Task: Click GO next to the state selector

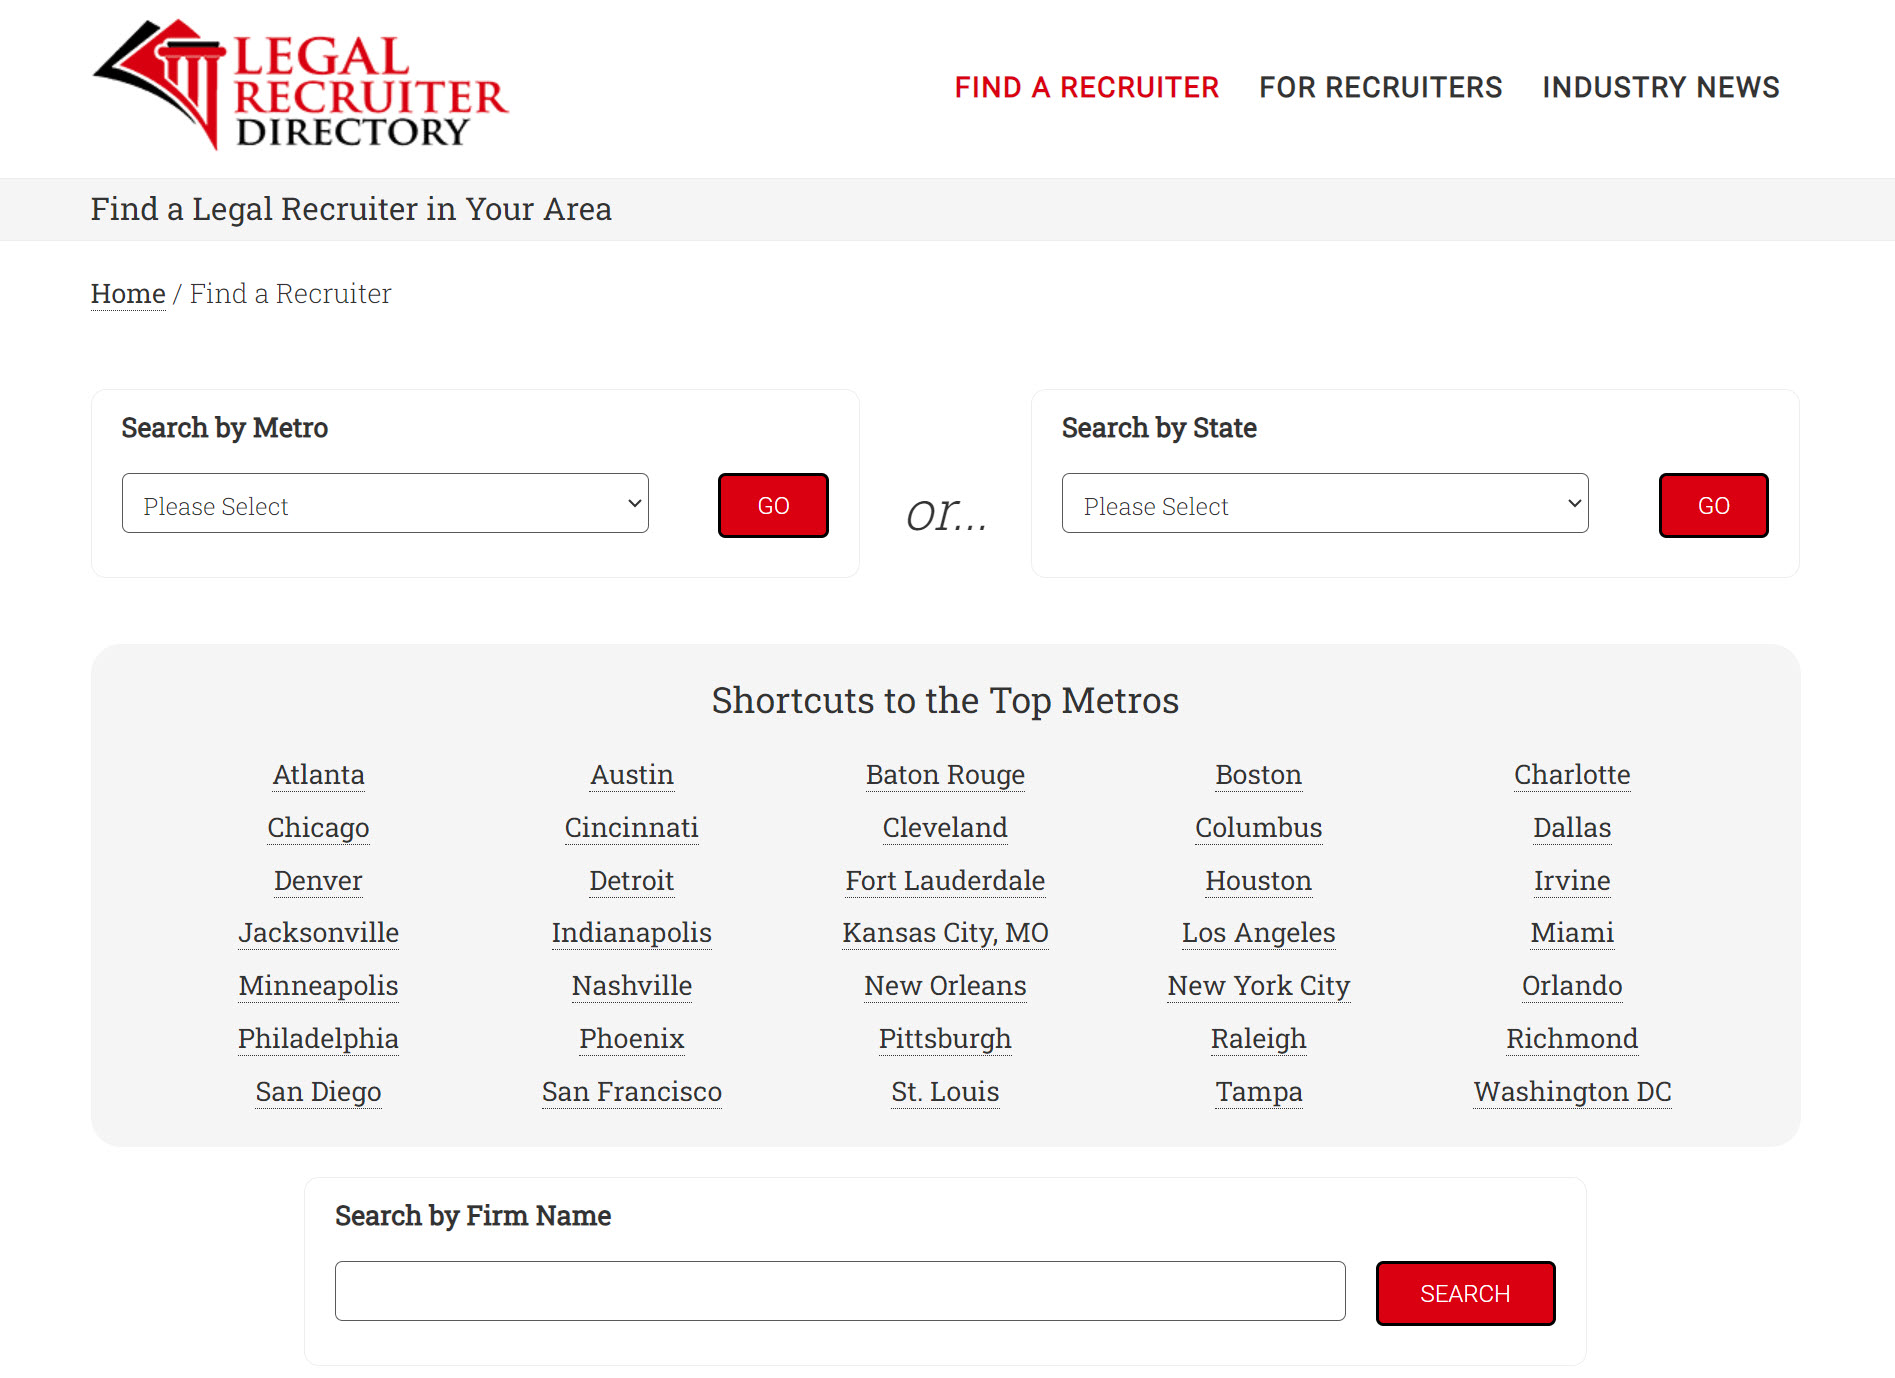Action: [x=1712, y=505]
